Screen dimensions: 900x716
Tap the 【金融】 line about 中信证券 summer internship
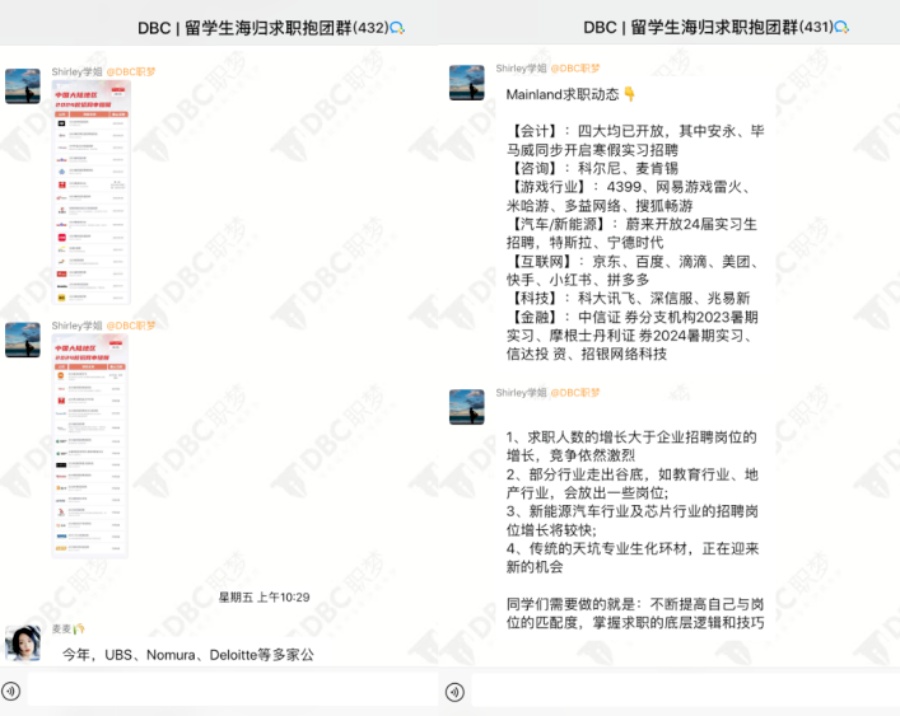tap(633, 335)
